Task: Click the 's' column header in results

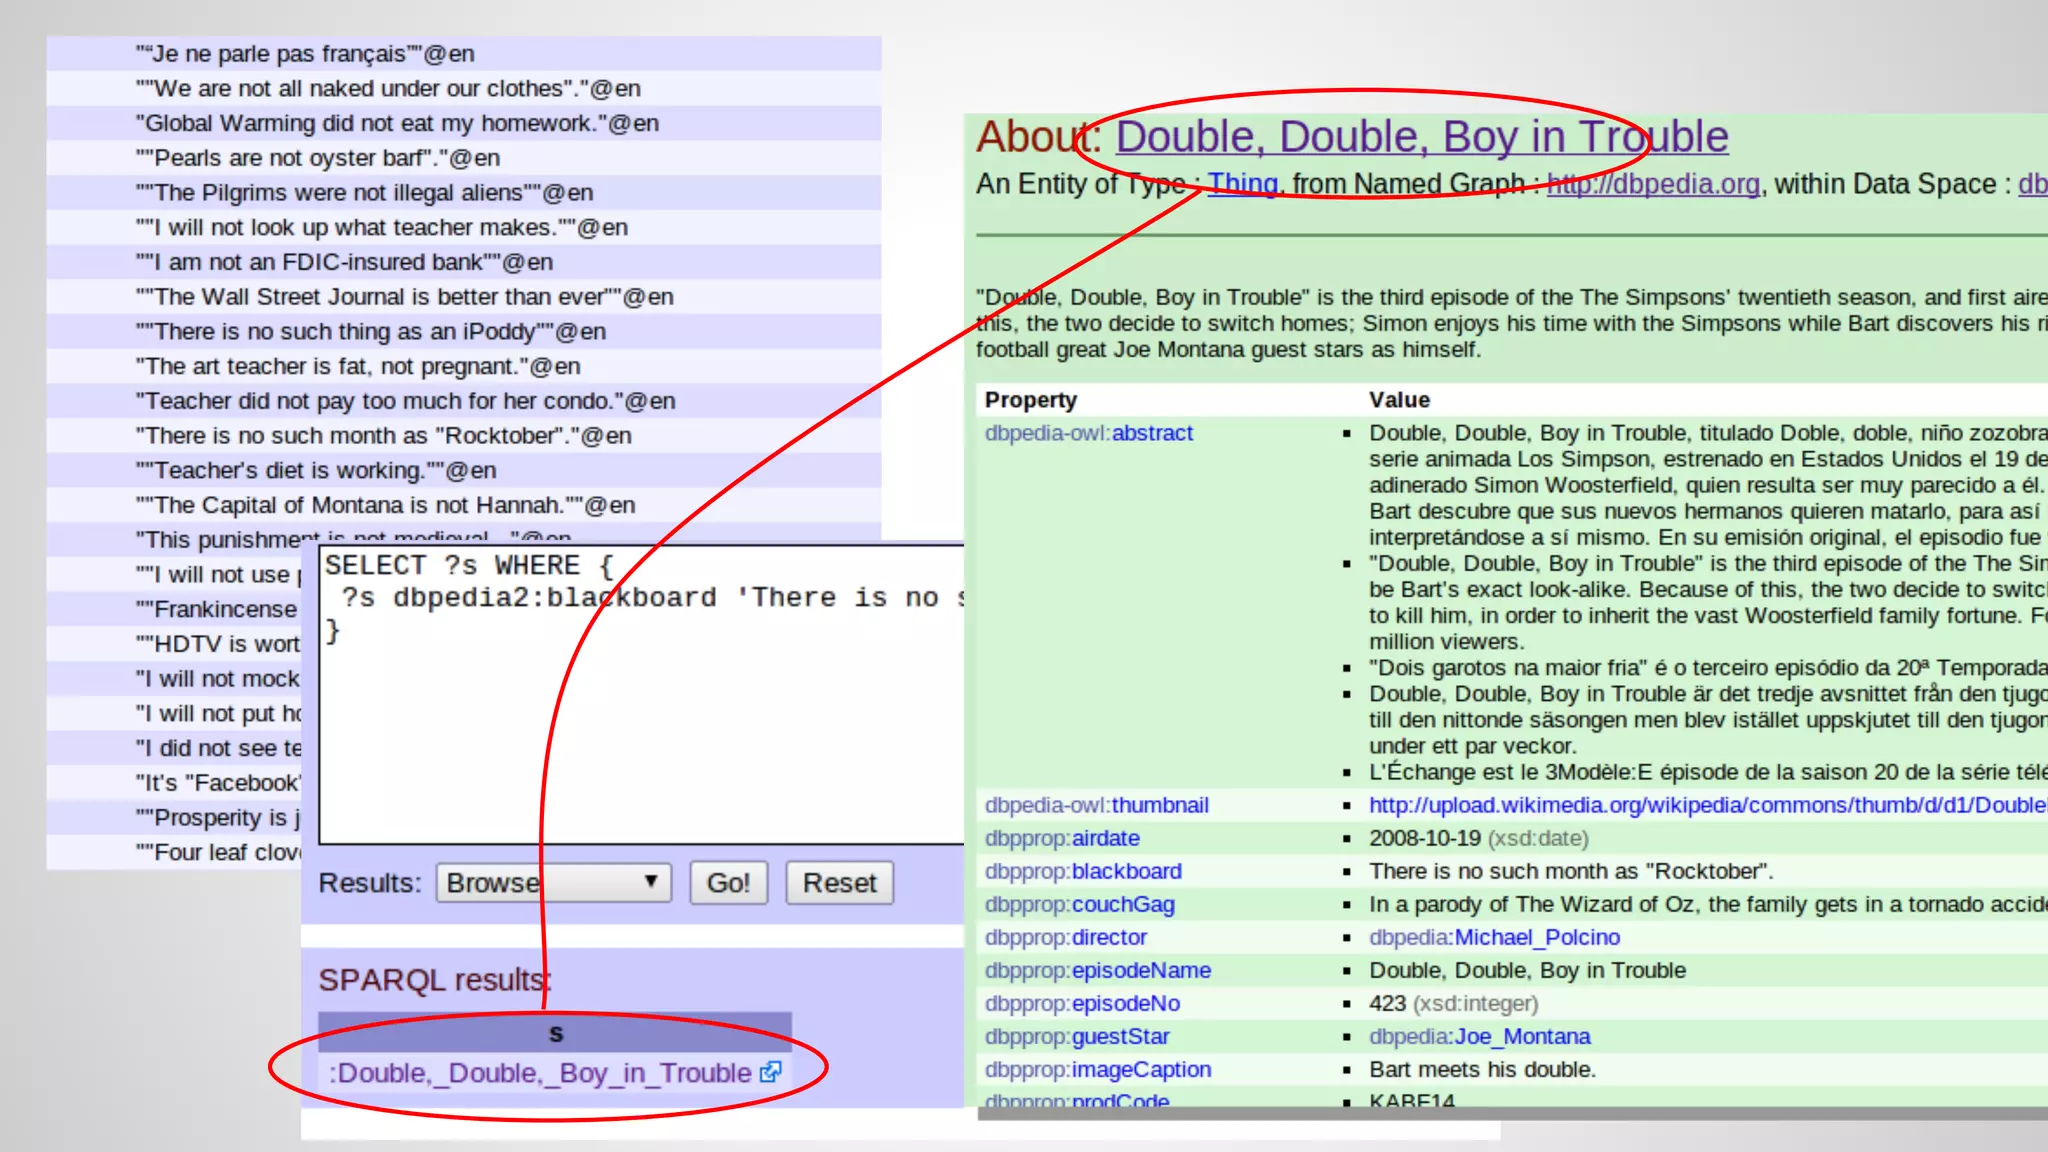Action: tap(555, 1033)
